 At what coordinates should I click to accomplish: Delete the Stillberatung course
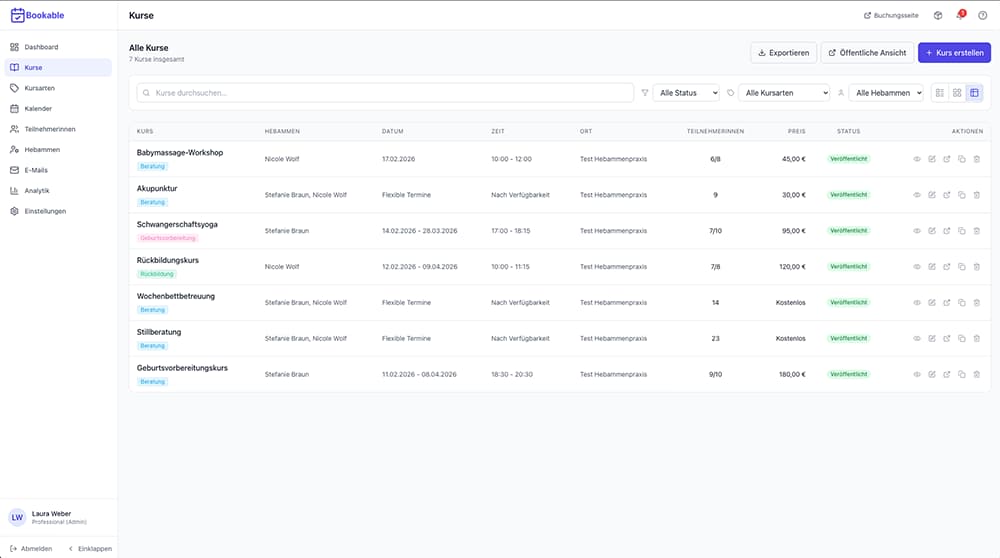(x=976, y=339)
